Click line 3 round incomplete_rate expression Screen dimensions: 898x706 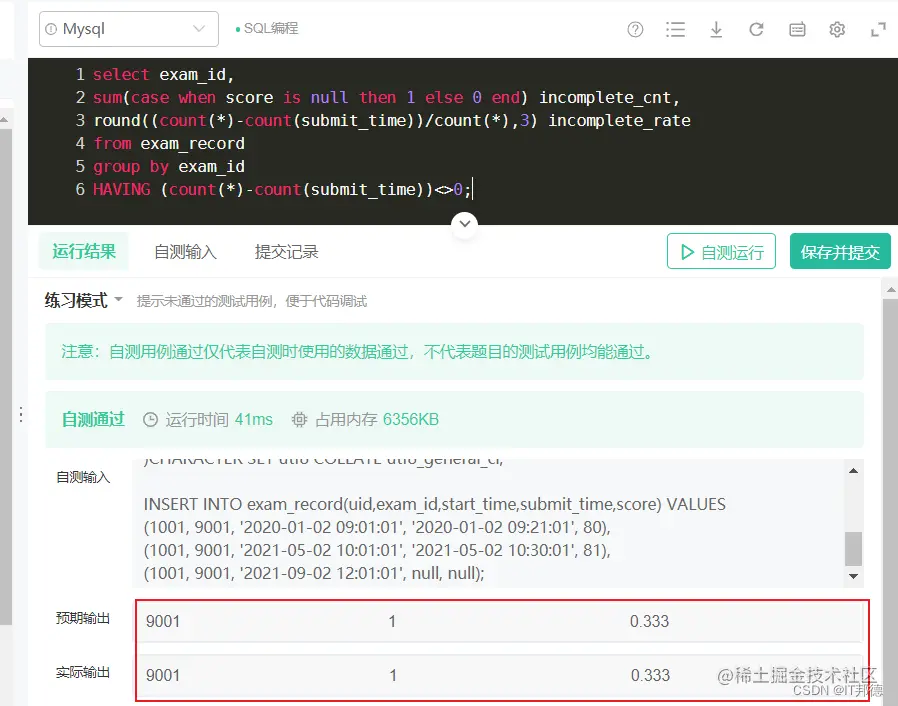coord(392,120)
